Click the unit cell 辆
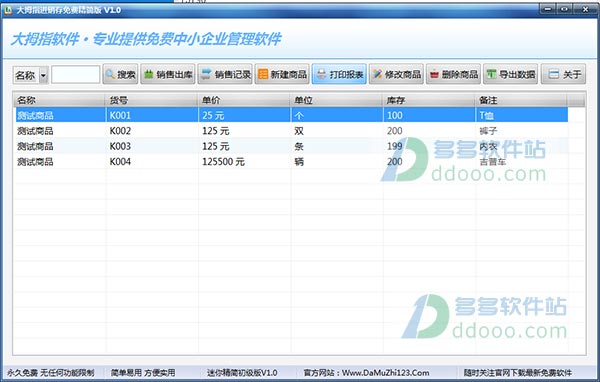 [x=299, y=162]
